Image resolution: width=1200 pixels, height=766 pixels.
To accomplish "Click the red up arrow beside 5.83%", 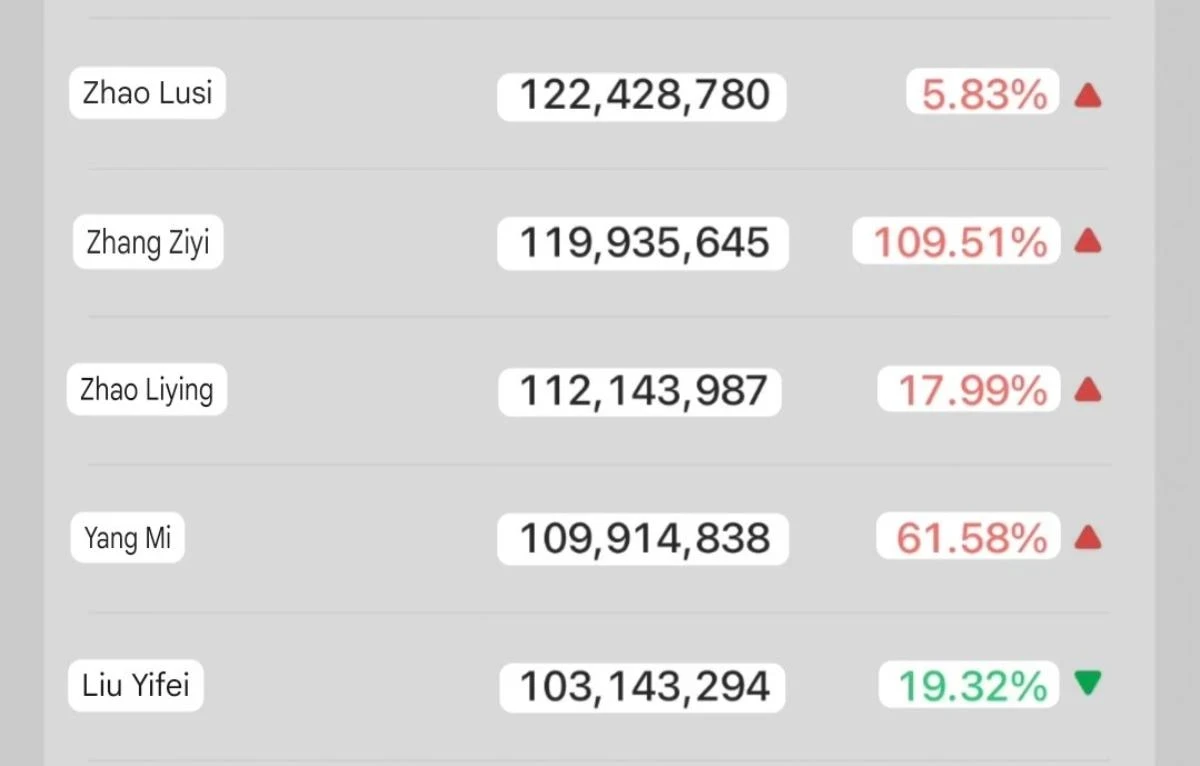I will [x=1088, y=96].
